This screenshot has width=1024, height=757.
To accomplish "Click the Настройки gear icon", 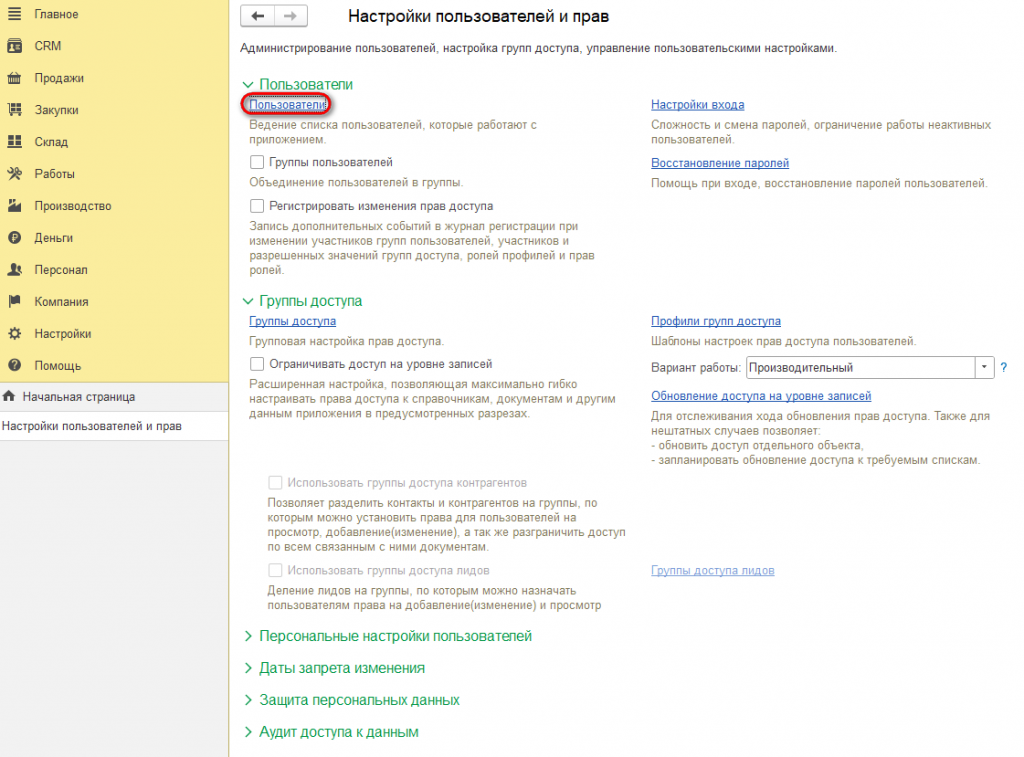I will coord(14,334).
